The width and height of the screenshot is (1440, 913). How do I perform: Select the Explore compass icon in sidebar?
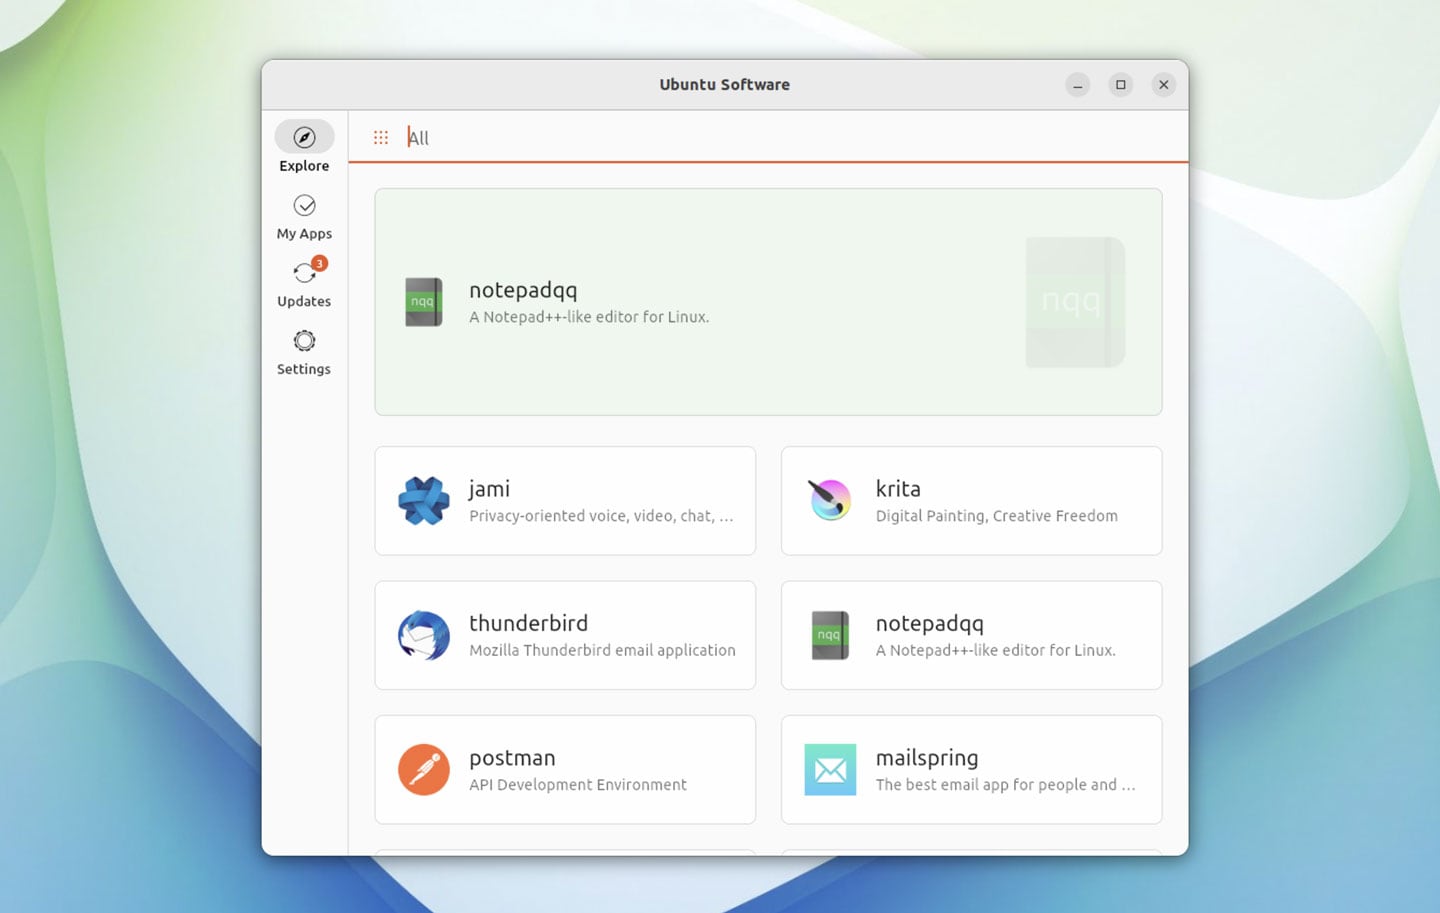tap(303, 137)
